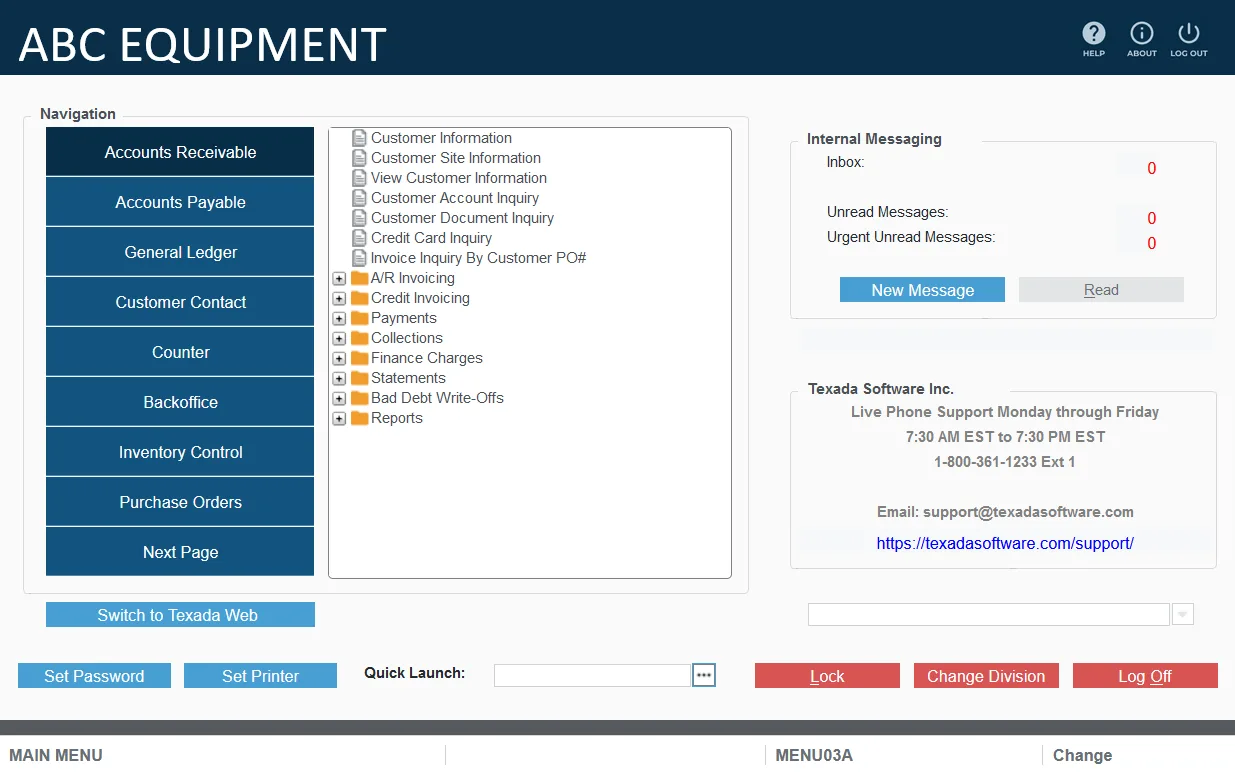Click the New Message button
Viewport: 1235px width, 774px height.
[922, 290]
